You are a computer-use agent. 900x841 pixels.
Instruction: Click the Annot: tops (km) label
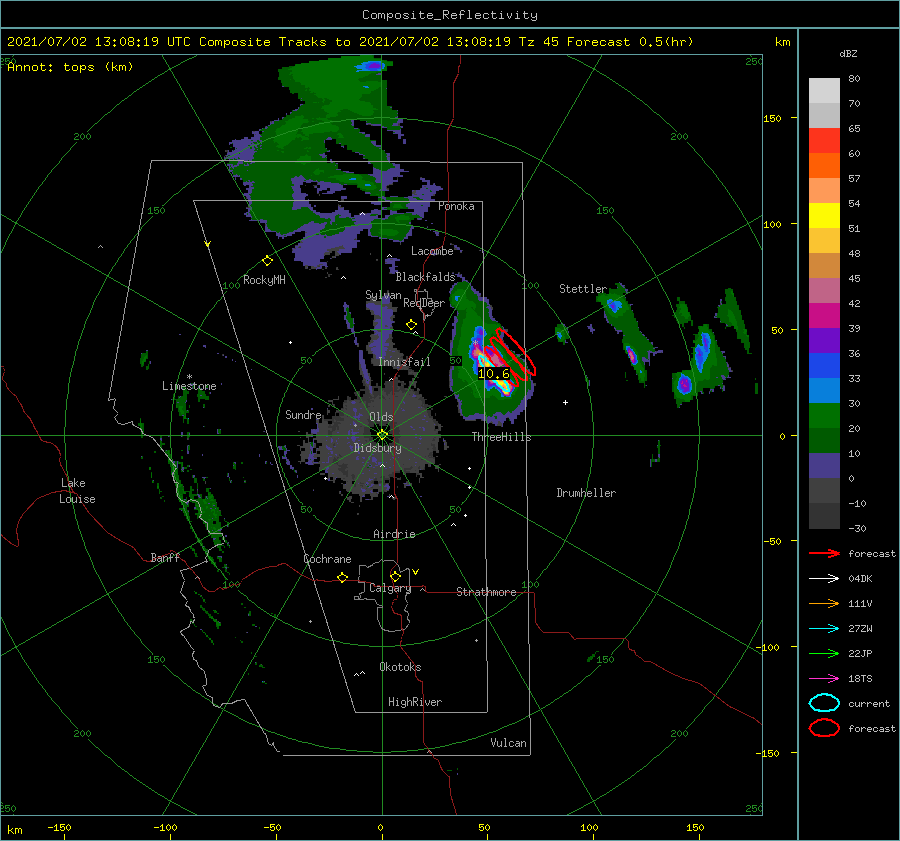(x=70, y=67)
